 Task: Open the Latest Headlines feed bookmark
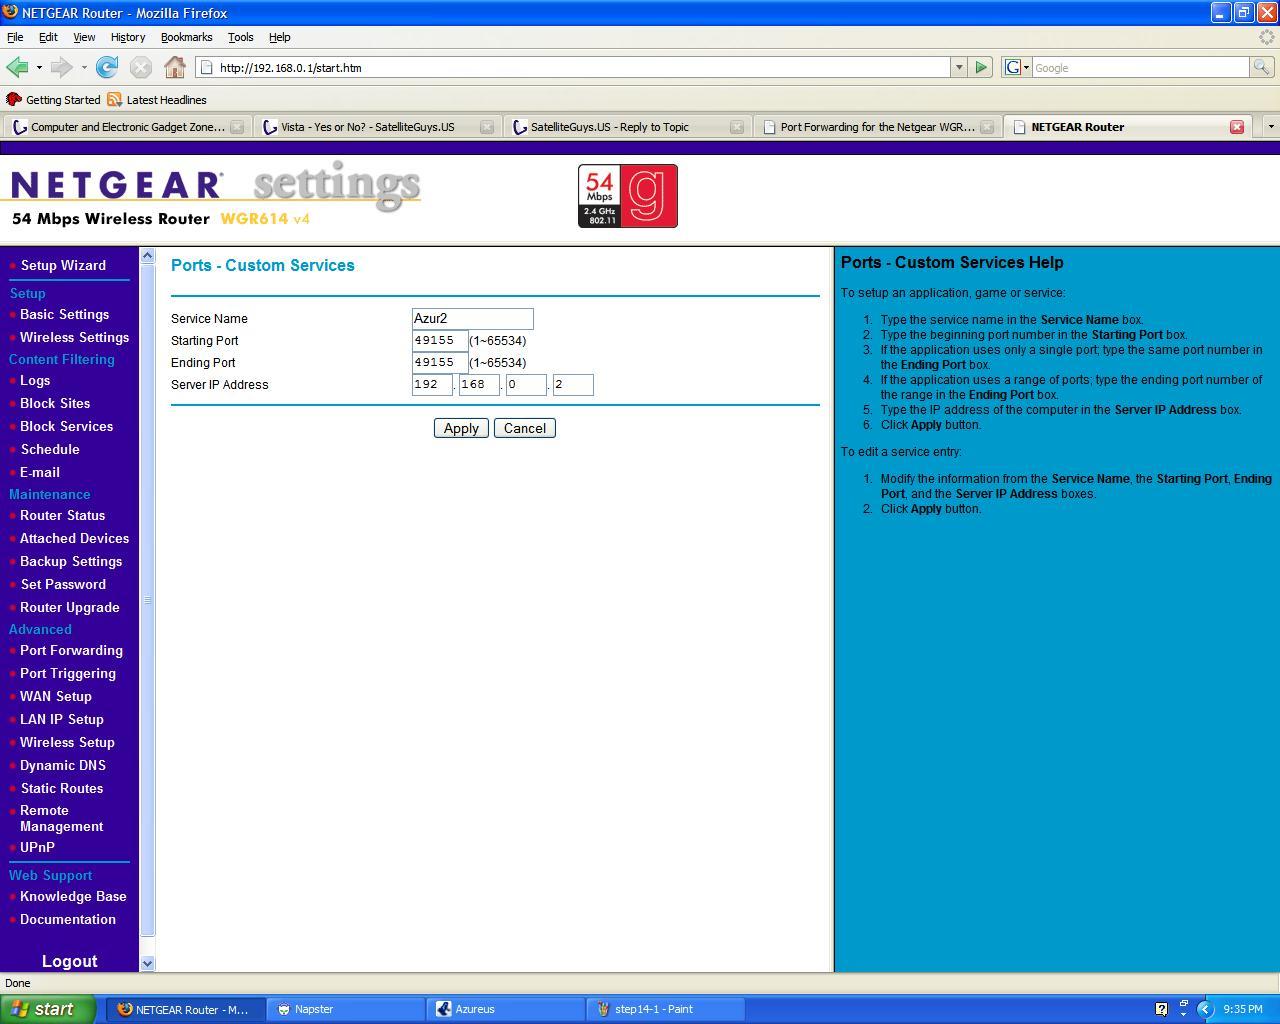click(x=157, y=100)
